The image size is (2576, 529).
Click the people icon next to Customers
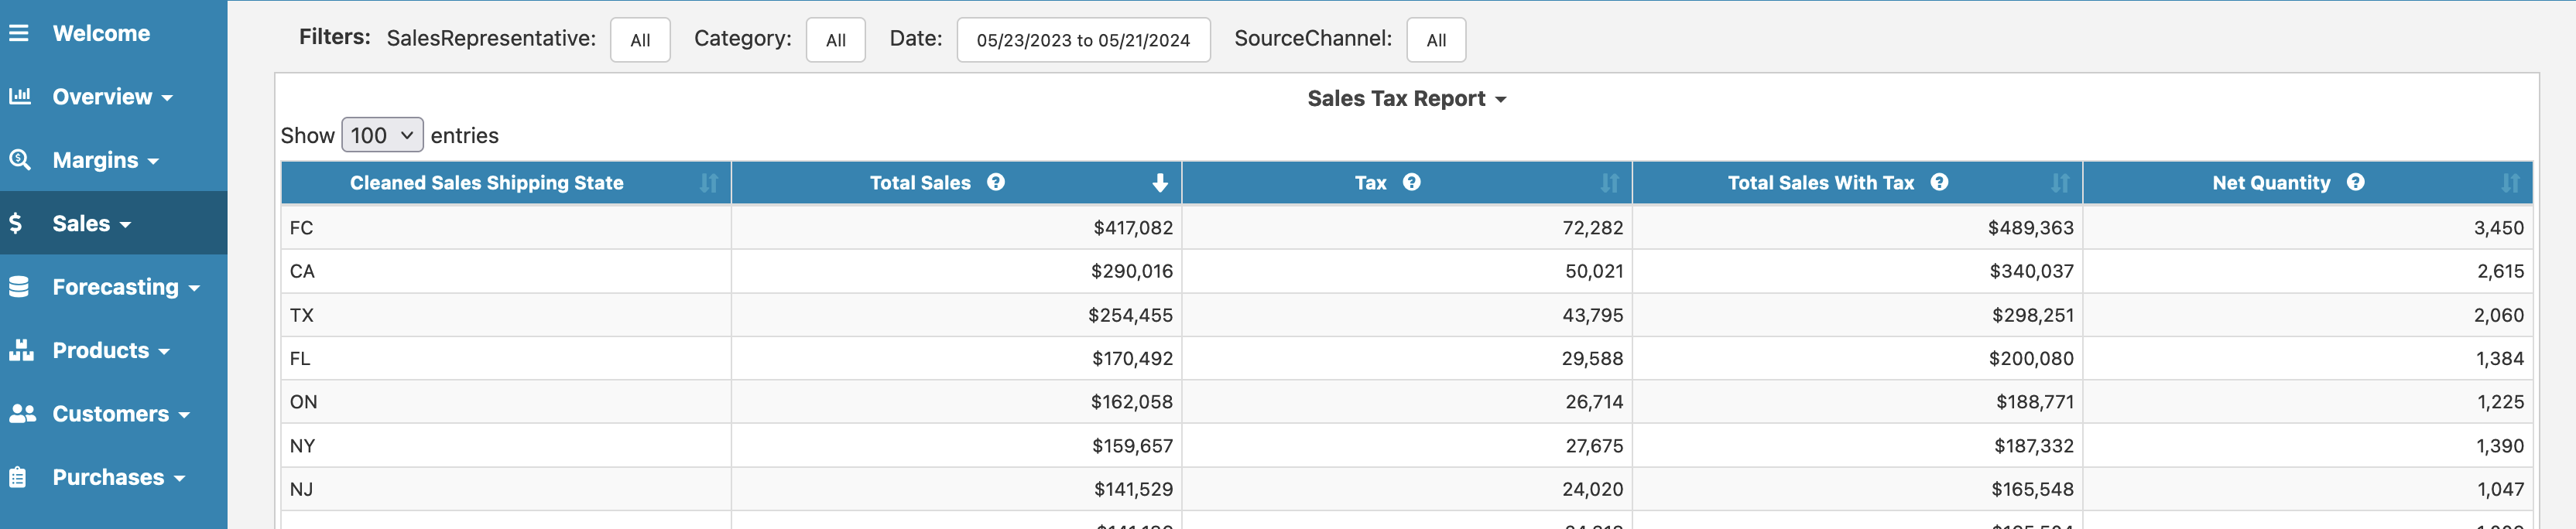click(x=22, y=413)
